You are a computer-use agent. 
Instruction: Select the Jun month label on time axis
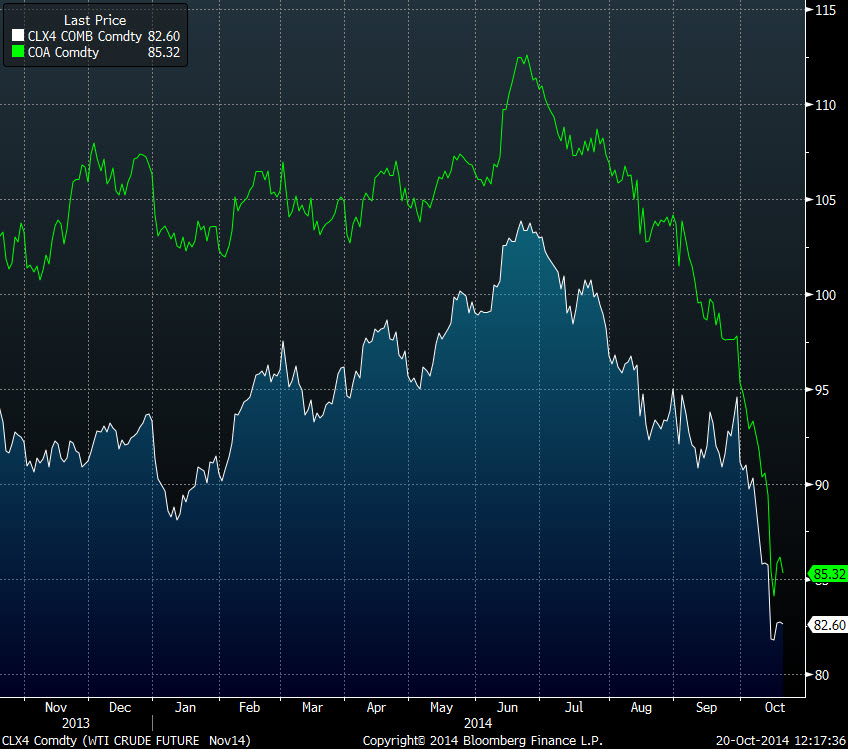point(506,707)
